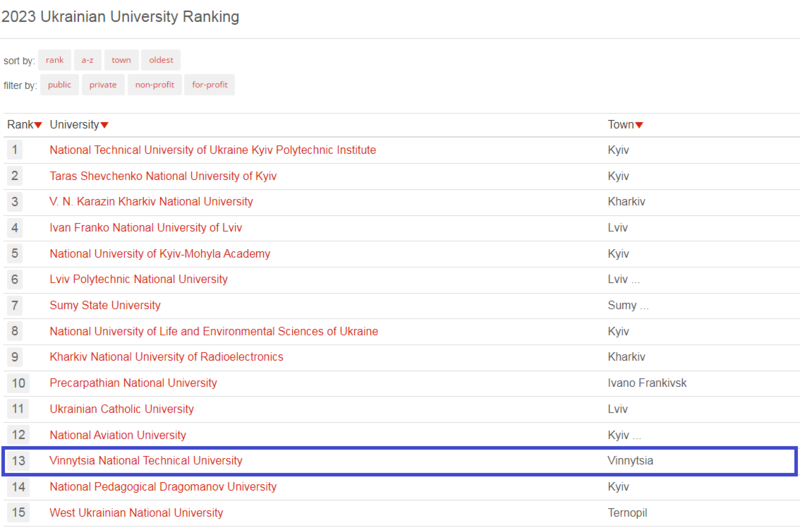Open Vinnytsia National Technical University link

click(x=146, y=461)
